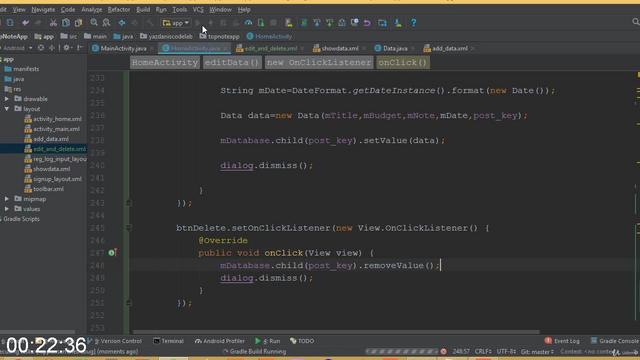Click the CRLF line separator in status bar
This screenshot has width=640, height=360.
click(x=482, y=351)
